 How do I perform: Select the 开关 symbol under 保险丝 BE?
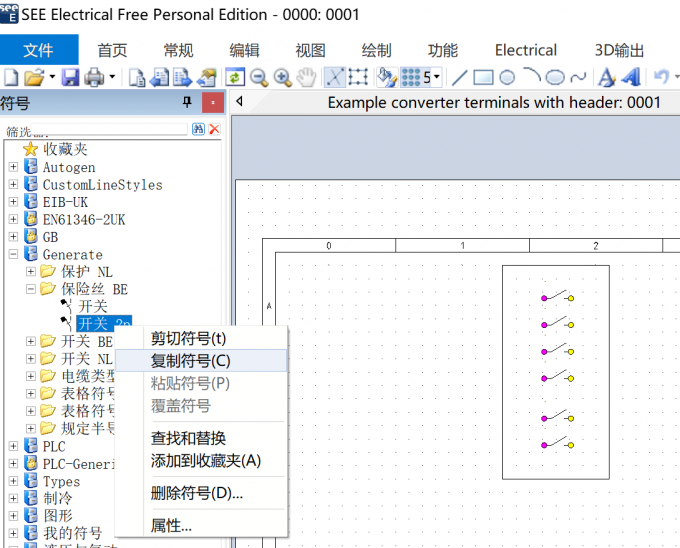(x=92, y=307)
